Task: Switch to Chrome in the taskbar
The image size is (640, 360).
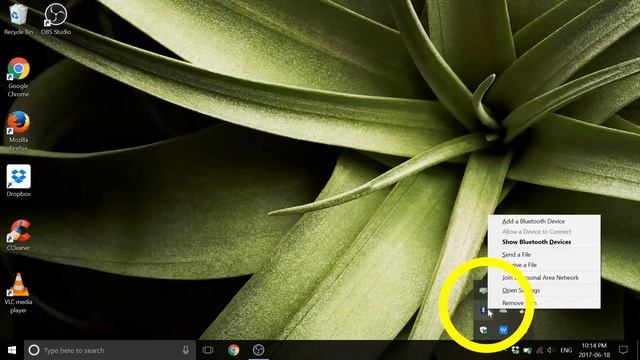Action: 233,350
